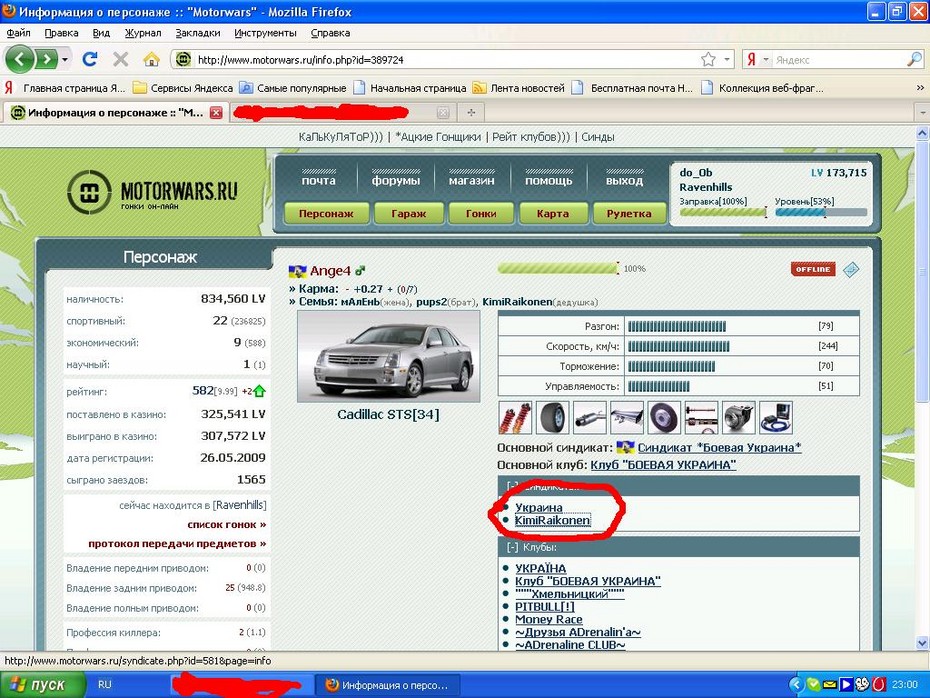The height and width of the screenshot is (698, 930).
Task: Click the tire upgrade icon
Action: [552, 417]
